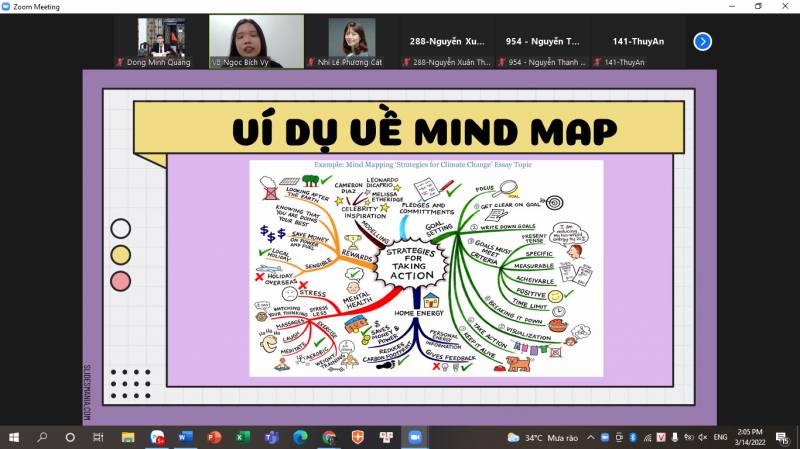Switch to Microsoft Teams taskbar icon

(x=271, y=438)
